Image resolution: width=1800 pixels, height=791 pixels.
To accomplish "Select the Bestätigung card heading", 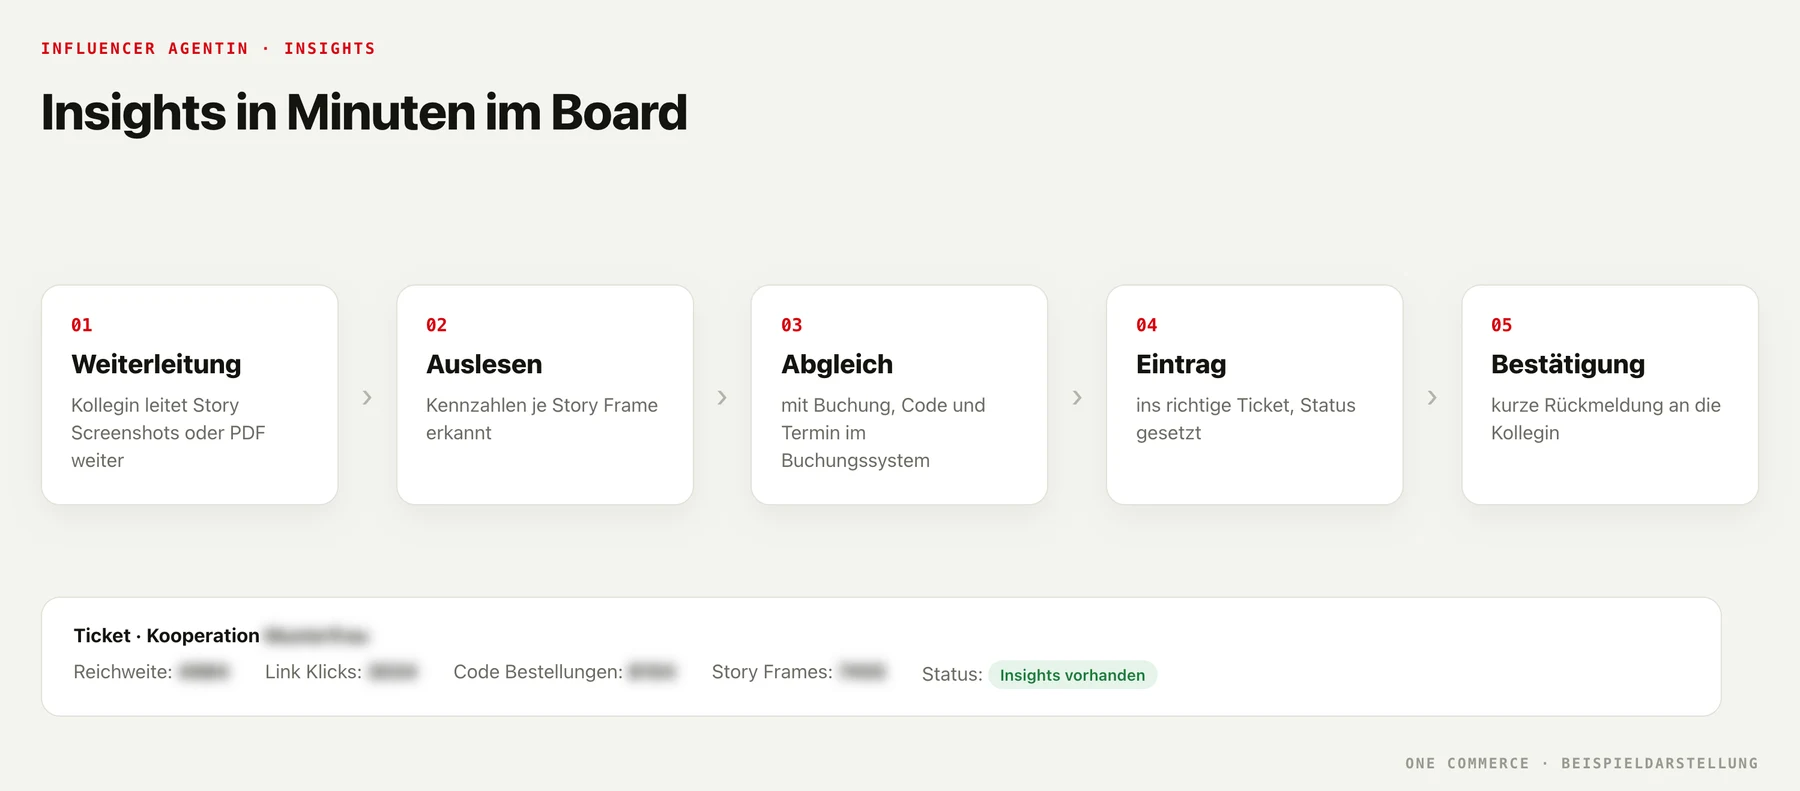I will [1568, 364].
